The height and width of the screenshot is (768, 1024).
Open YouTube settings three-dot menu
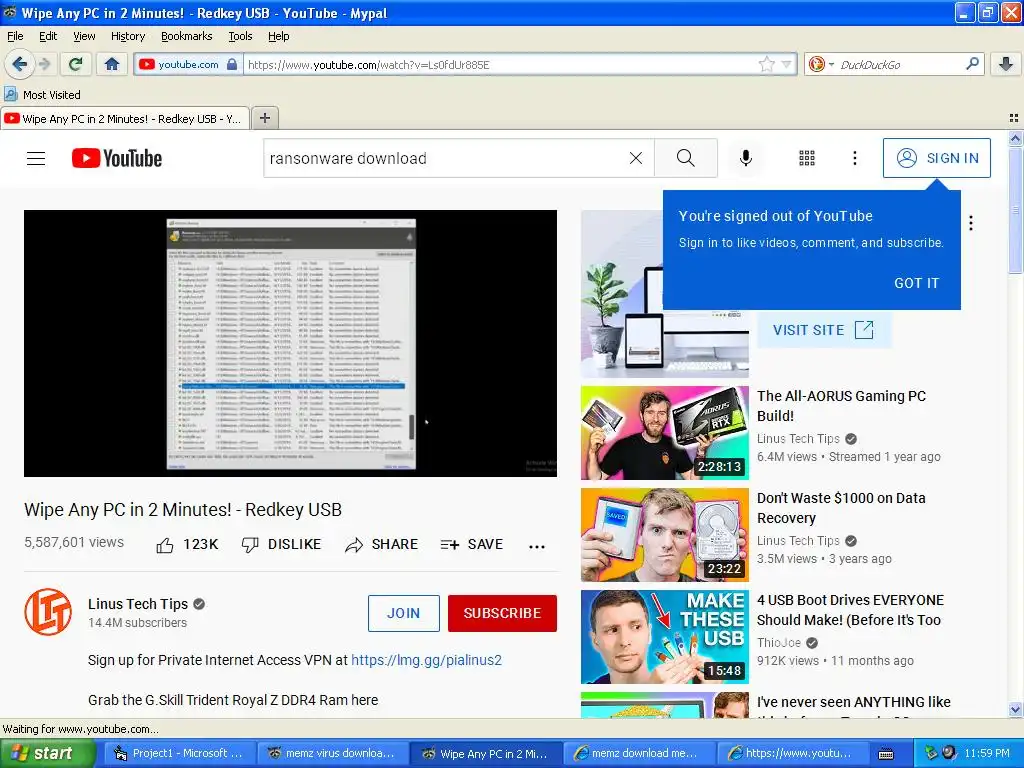click(855, 158)
